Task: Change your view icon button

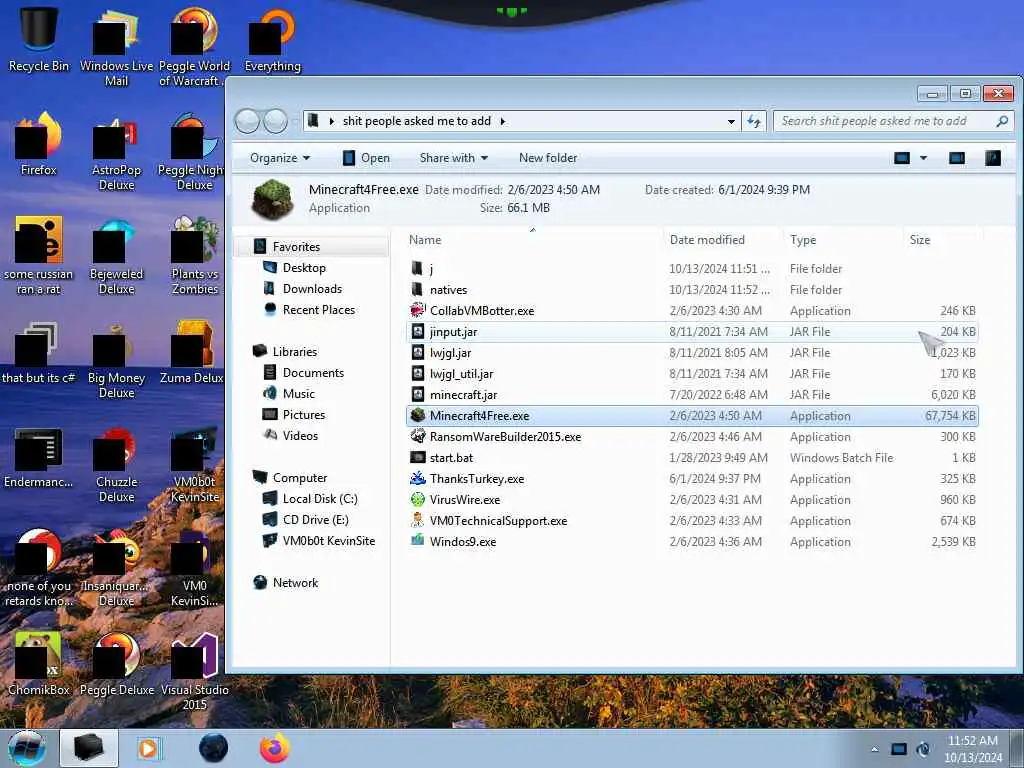Action: click(x=902, y=158)
